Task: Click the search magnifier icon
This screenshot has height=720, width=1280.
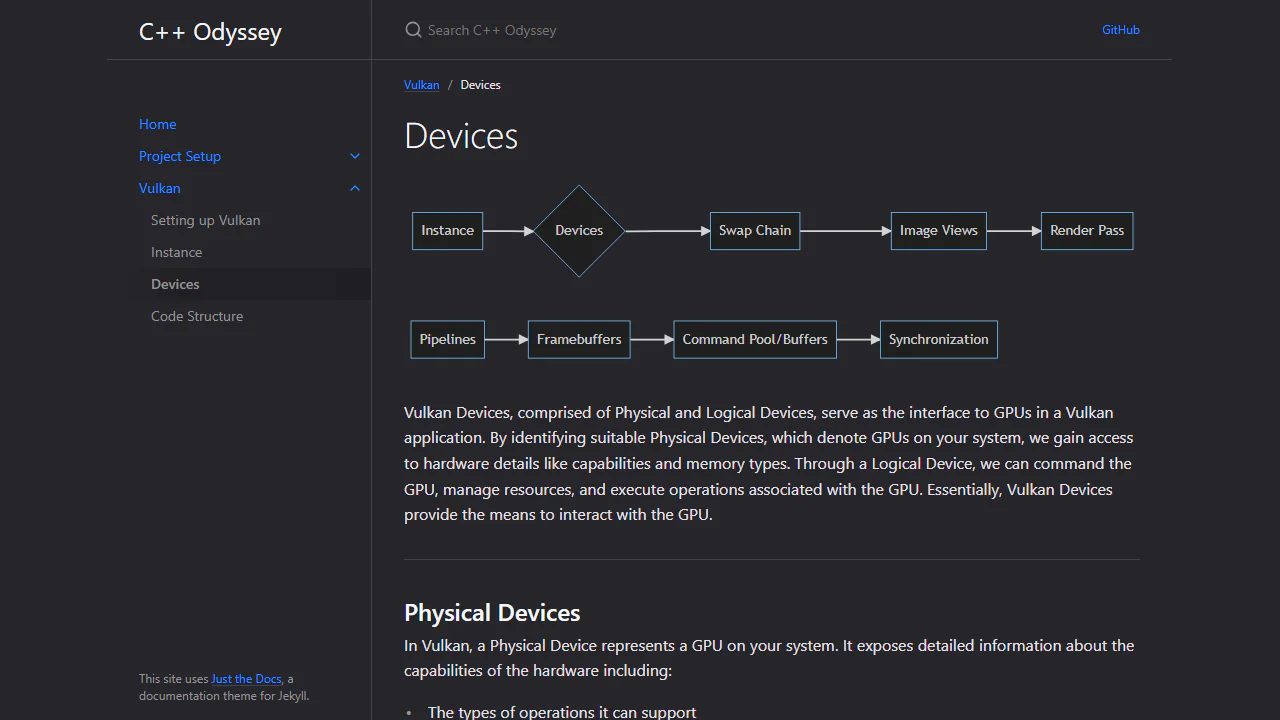Action: 413,29
